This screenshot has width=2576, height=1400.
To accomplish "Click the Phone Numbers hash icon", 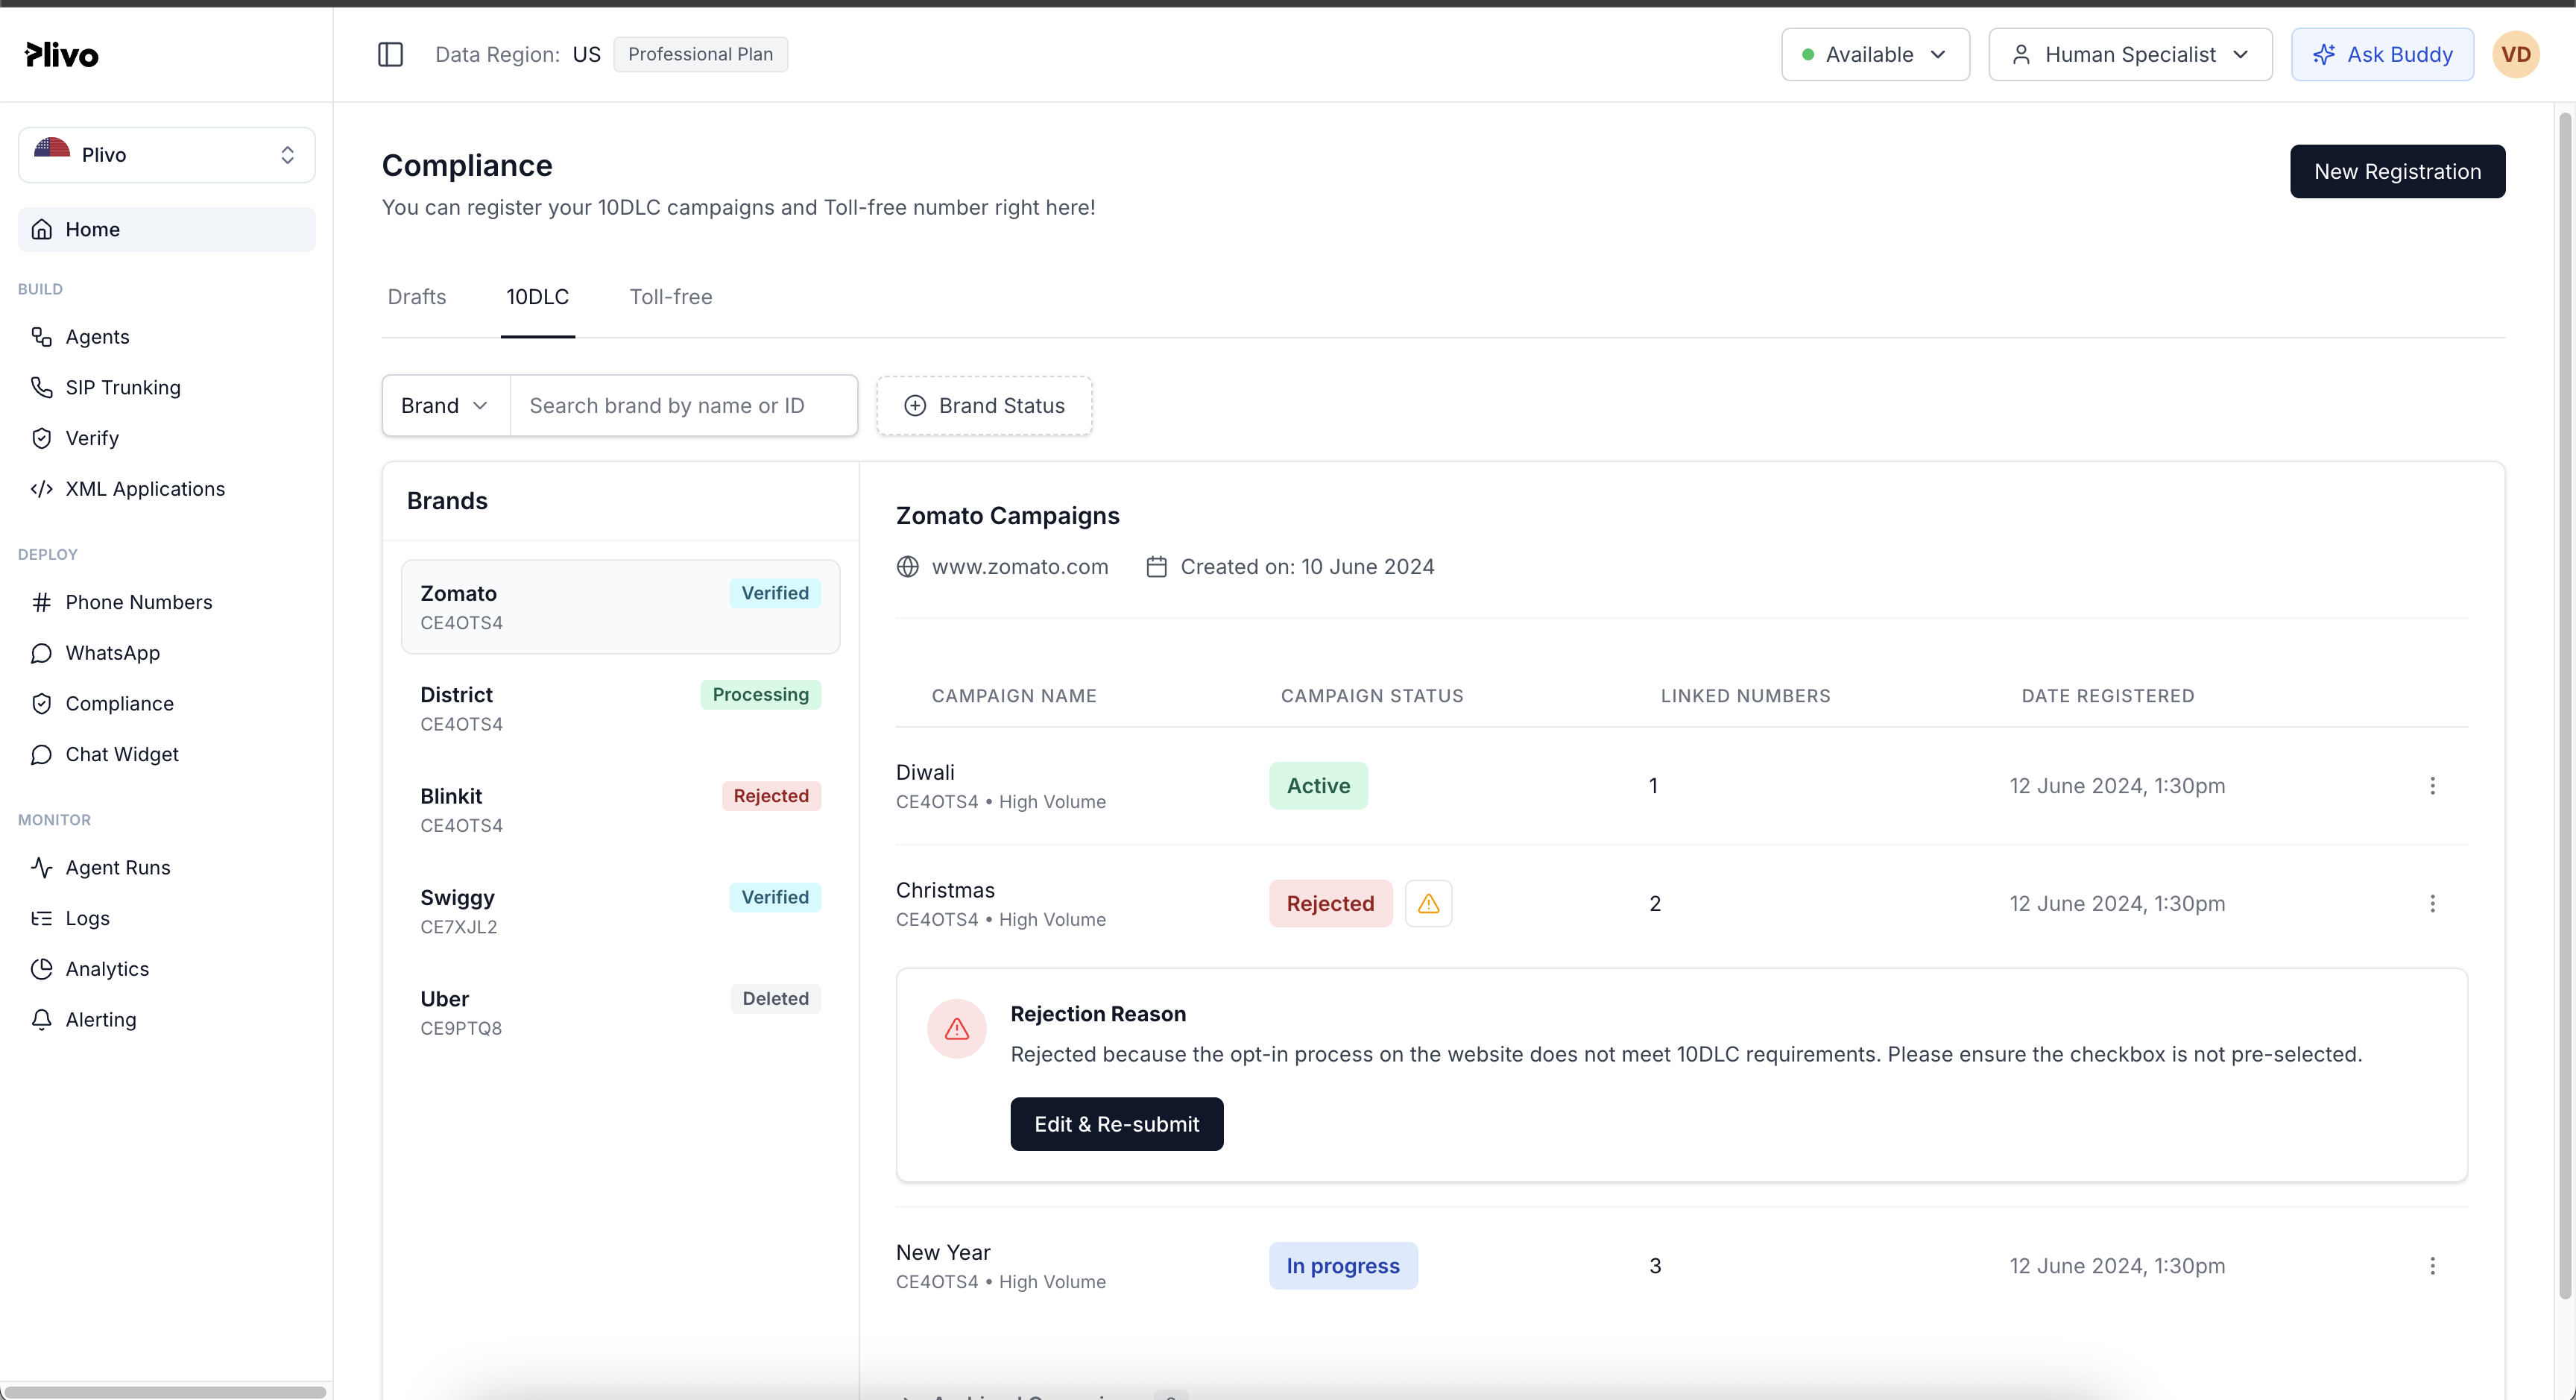I will click(41, 602).
